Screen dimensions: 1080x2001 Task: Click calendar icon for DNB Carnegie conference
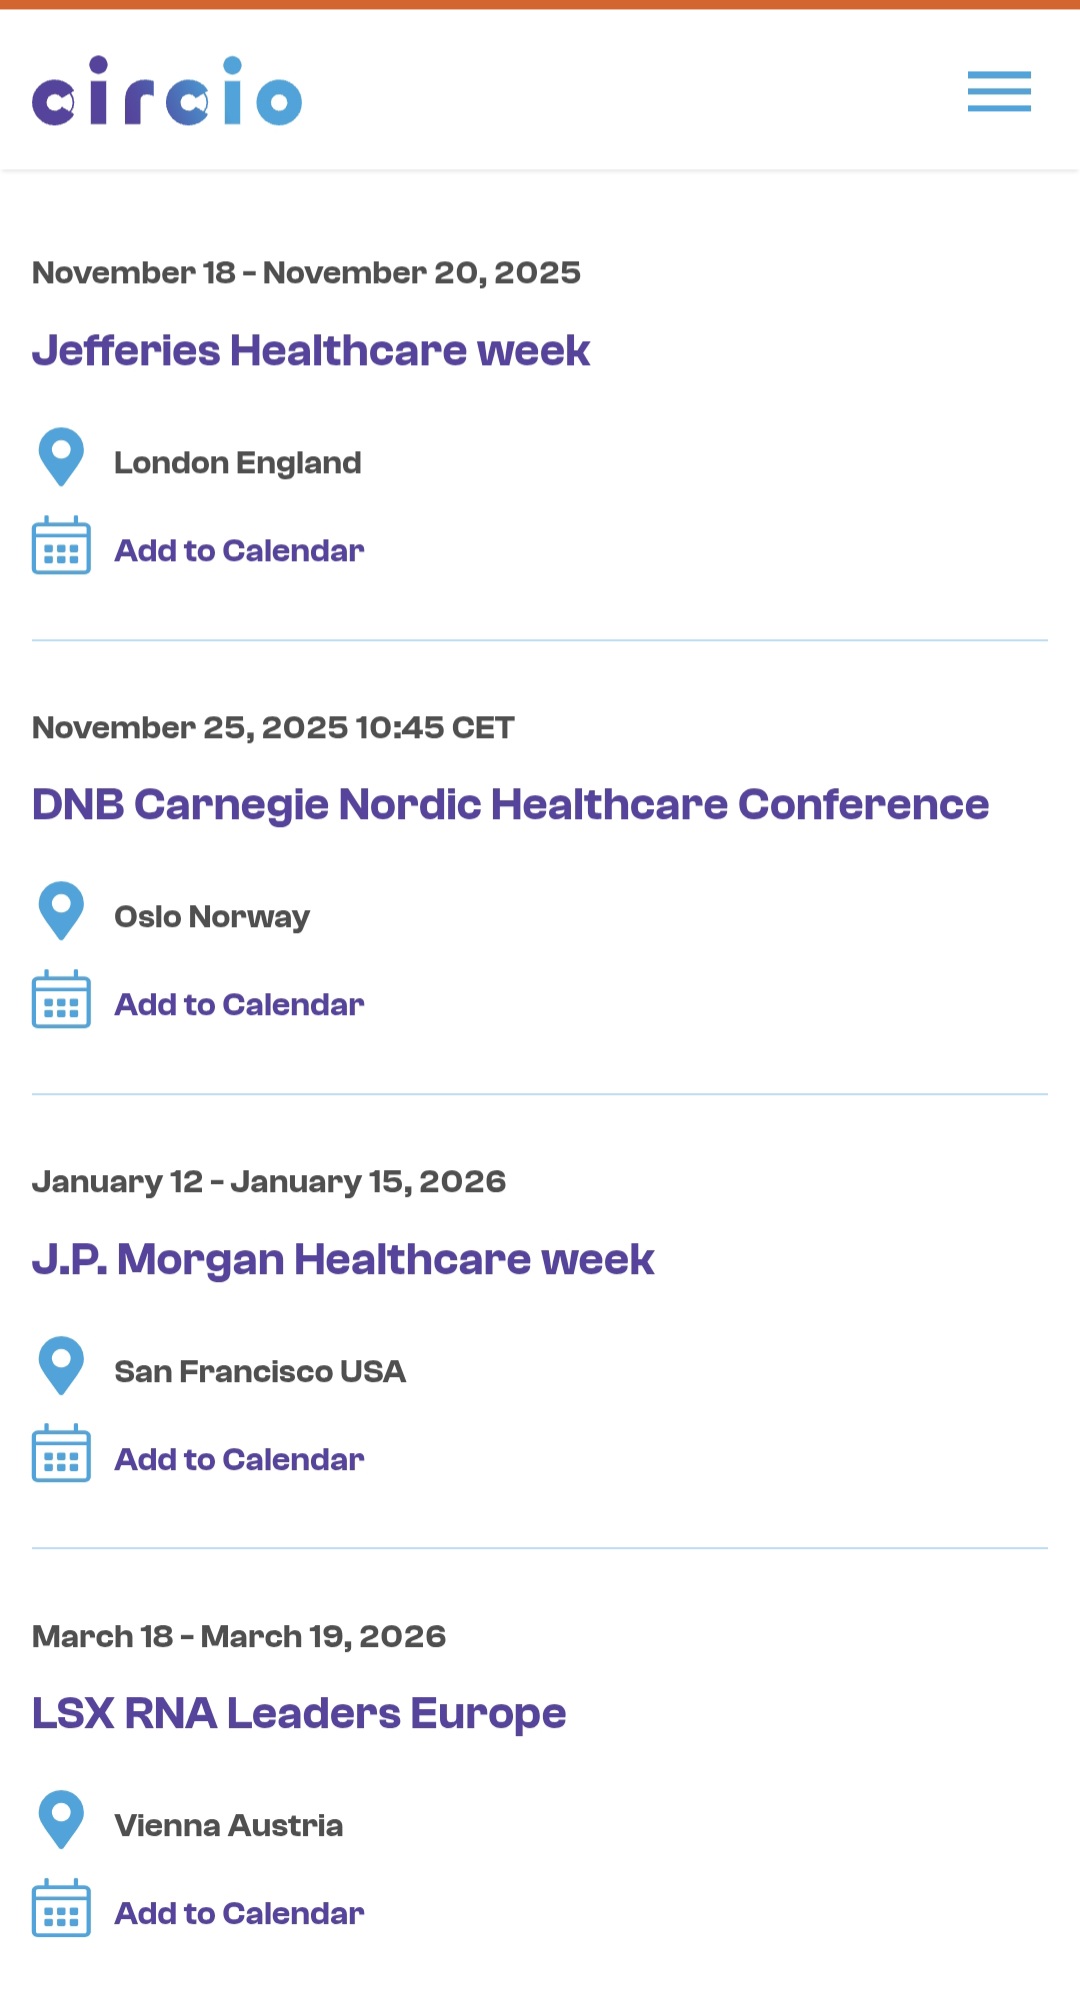click(61, 1000)
